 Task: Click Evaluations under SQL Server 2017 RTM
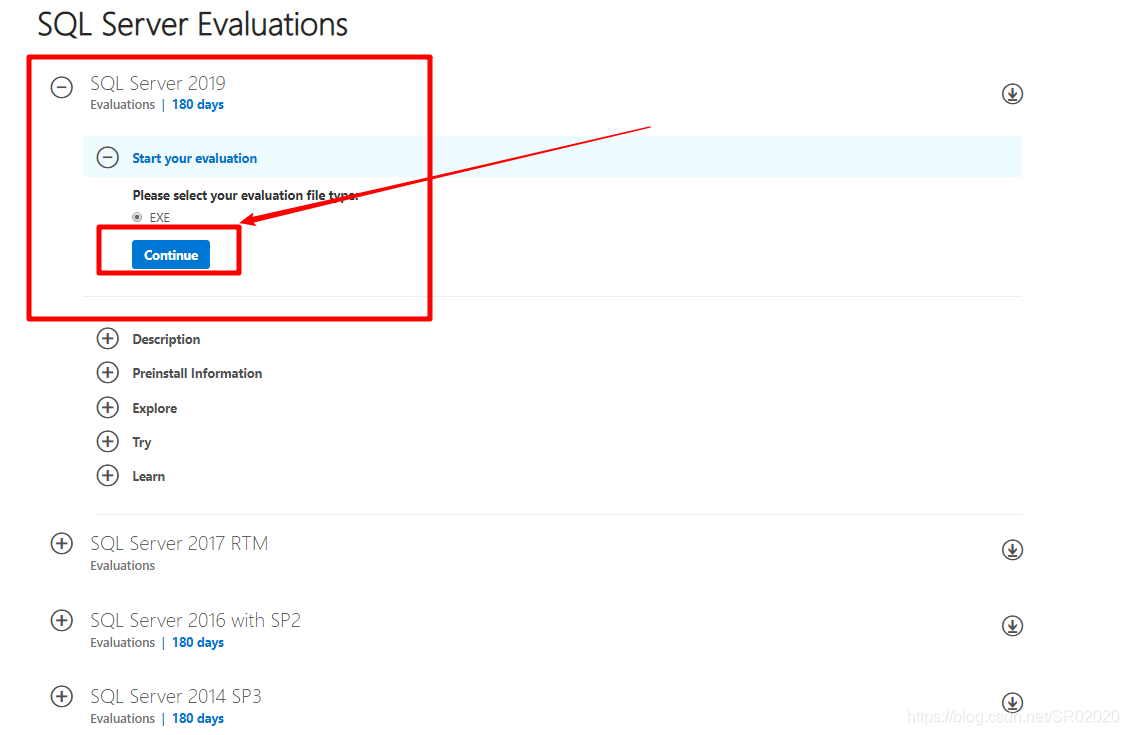tap(122, 566)
